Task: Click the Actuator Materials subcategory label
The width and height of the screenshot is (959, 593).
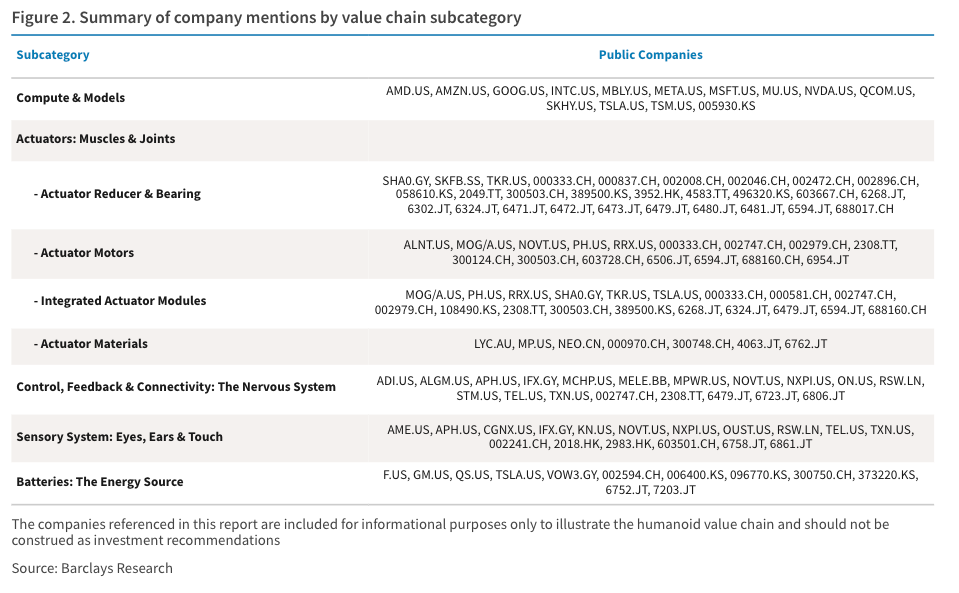Action: tap(91, 344)
